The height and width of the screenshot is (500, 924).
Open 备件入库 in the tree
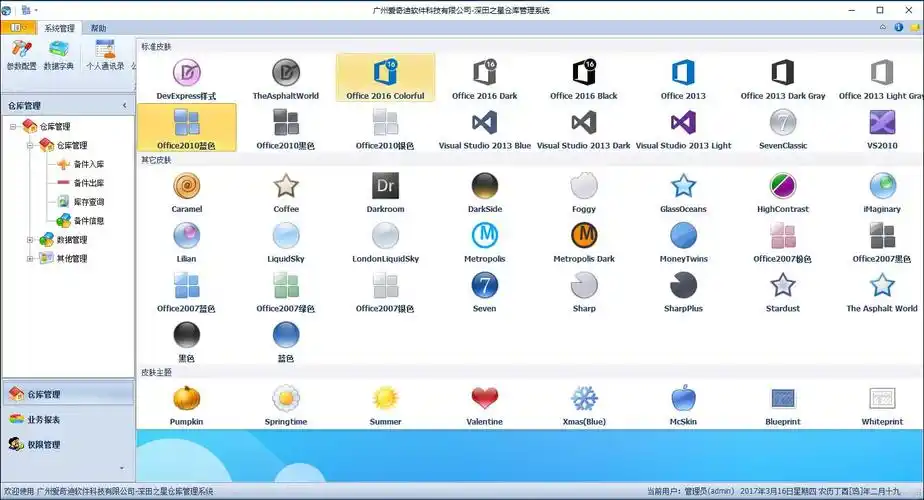[83, 164]
